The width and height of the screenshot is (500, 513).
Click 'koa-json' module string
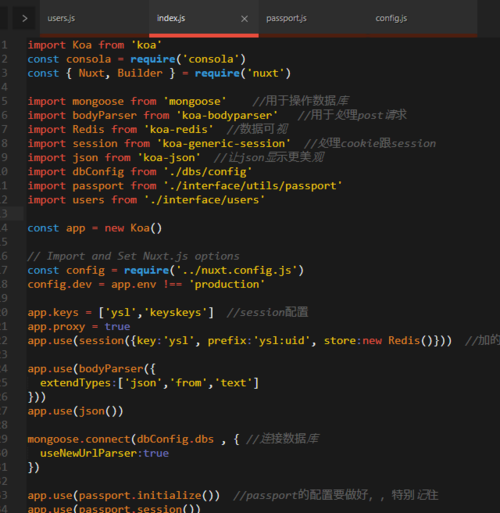click(169, 158)
